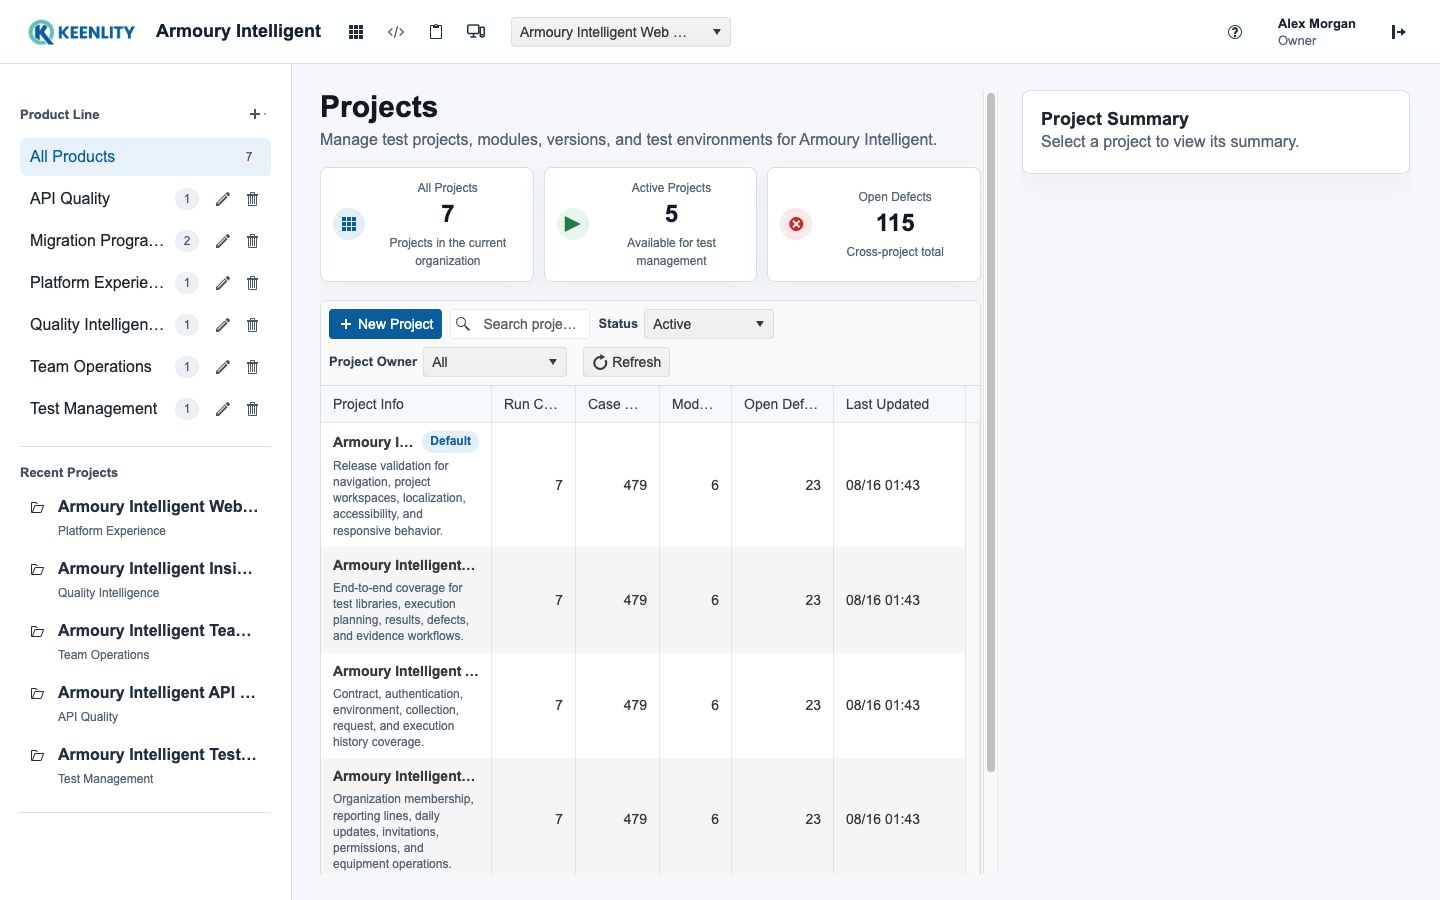Delete the API Quality product line
The width and height of the screenshot is (1440, 900).
pyautogui.click(x=253, y=199)
